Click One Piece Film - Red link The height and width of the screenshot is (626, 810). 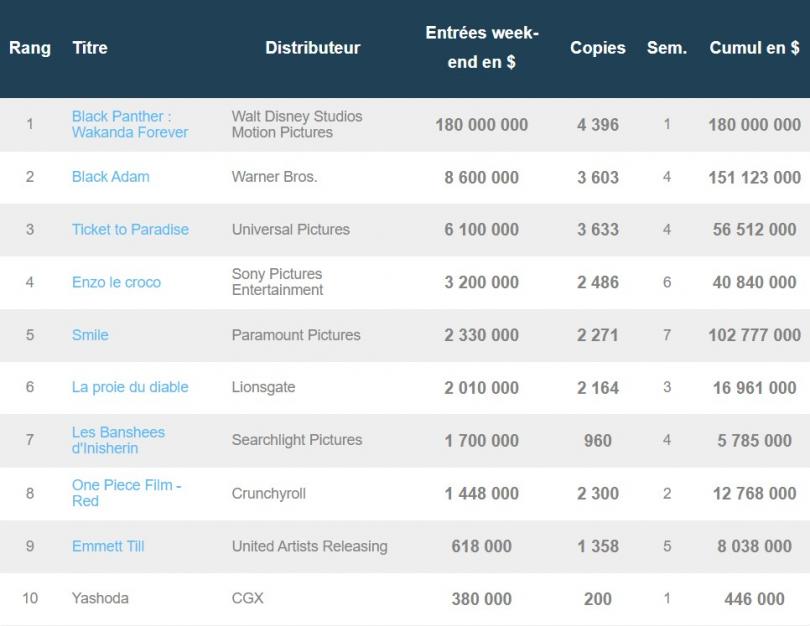point(126,493)
